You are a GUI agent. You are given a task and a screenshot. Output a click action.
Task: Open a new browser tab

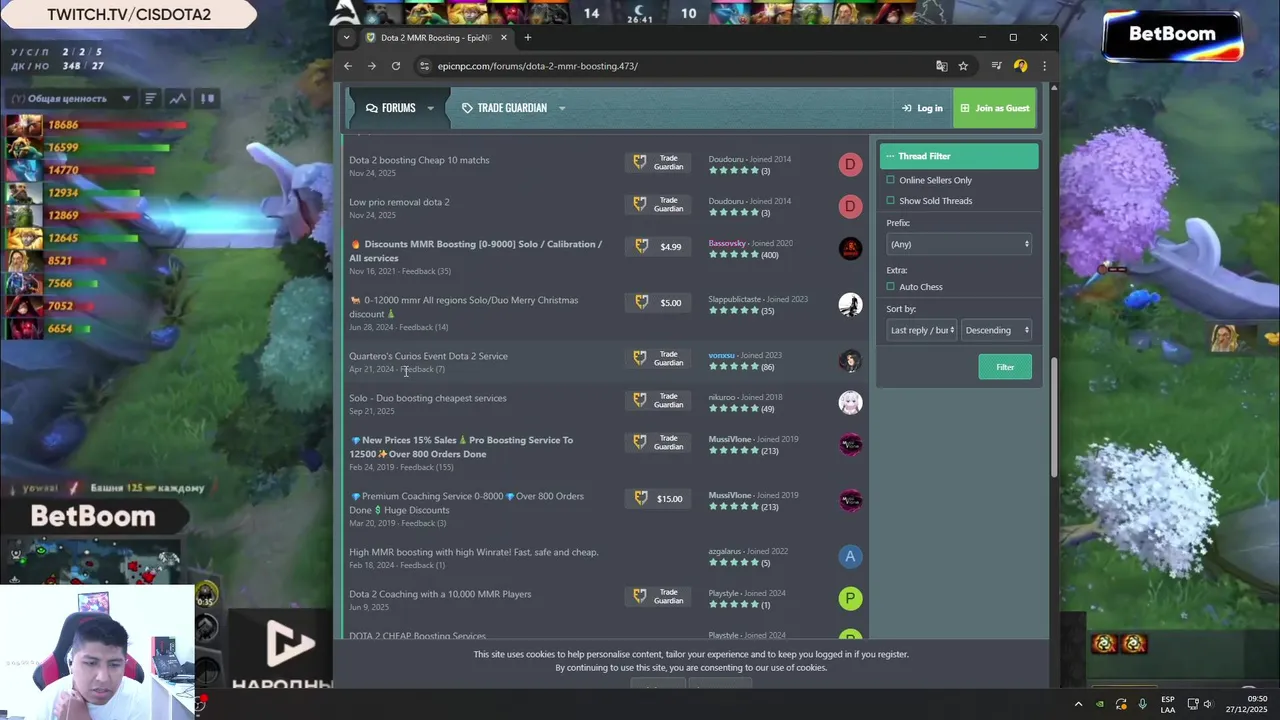tap(528, 38)
